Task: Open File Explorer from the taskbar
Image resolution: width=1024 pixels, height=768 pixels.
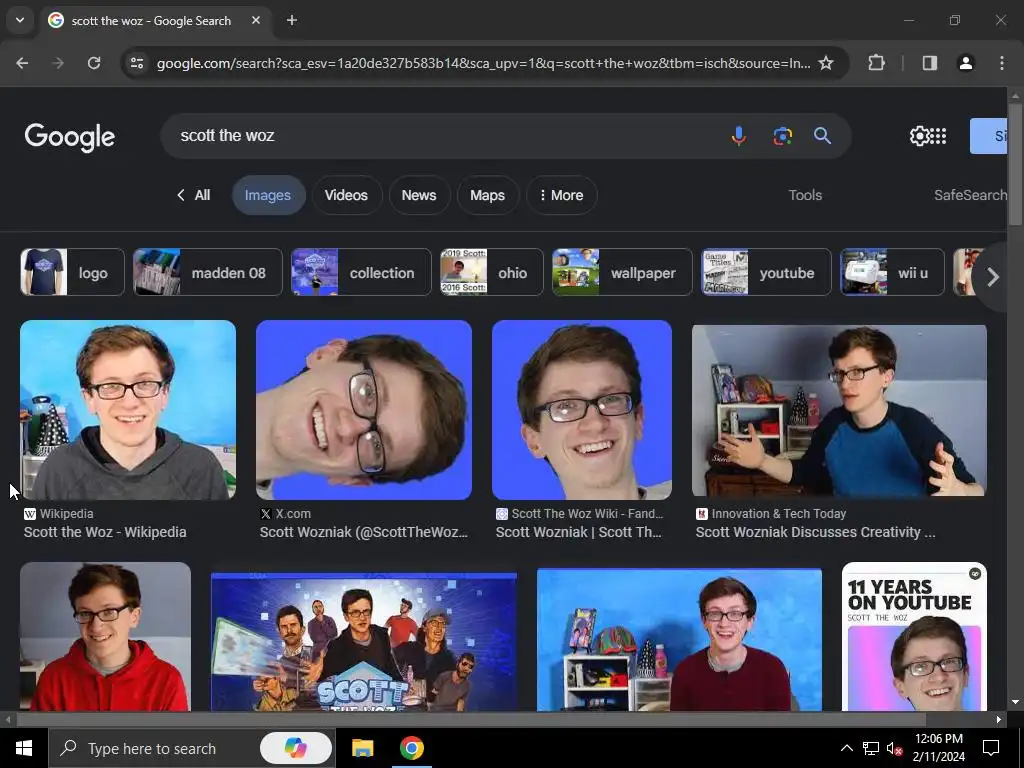Action: [x=362, y=748]
